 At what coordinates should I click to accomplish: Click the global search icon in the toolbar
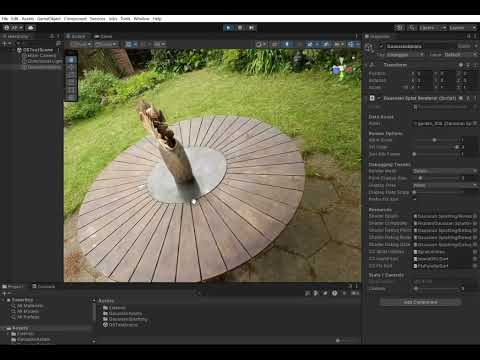click(412, 28)
